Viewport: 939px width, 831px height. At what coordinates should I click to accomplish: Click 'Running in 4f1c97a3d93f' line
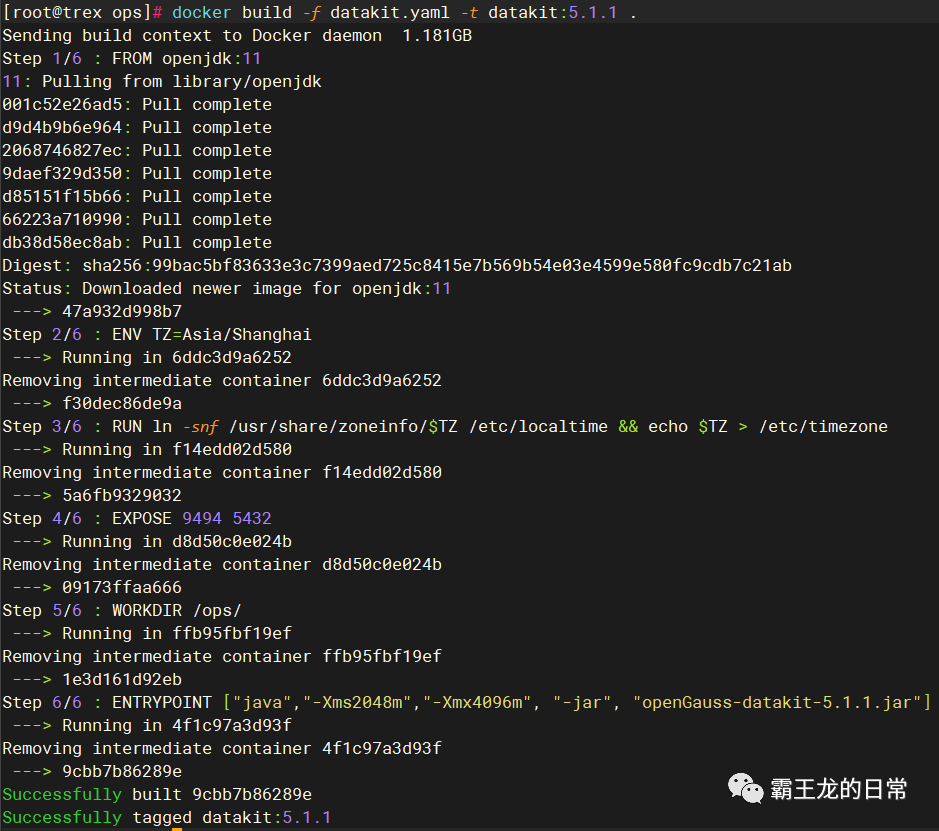click(152, 726)
